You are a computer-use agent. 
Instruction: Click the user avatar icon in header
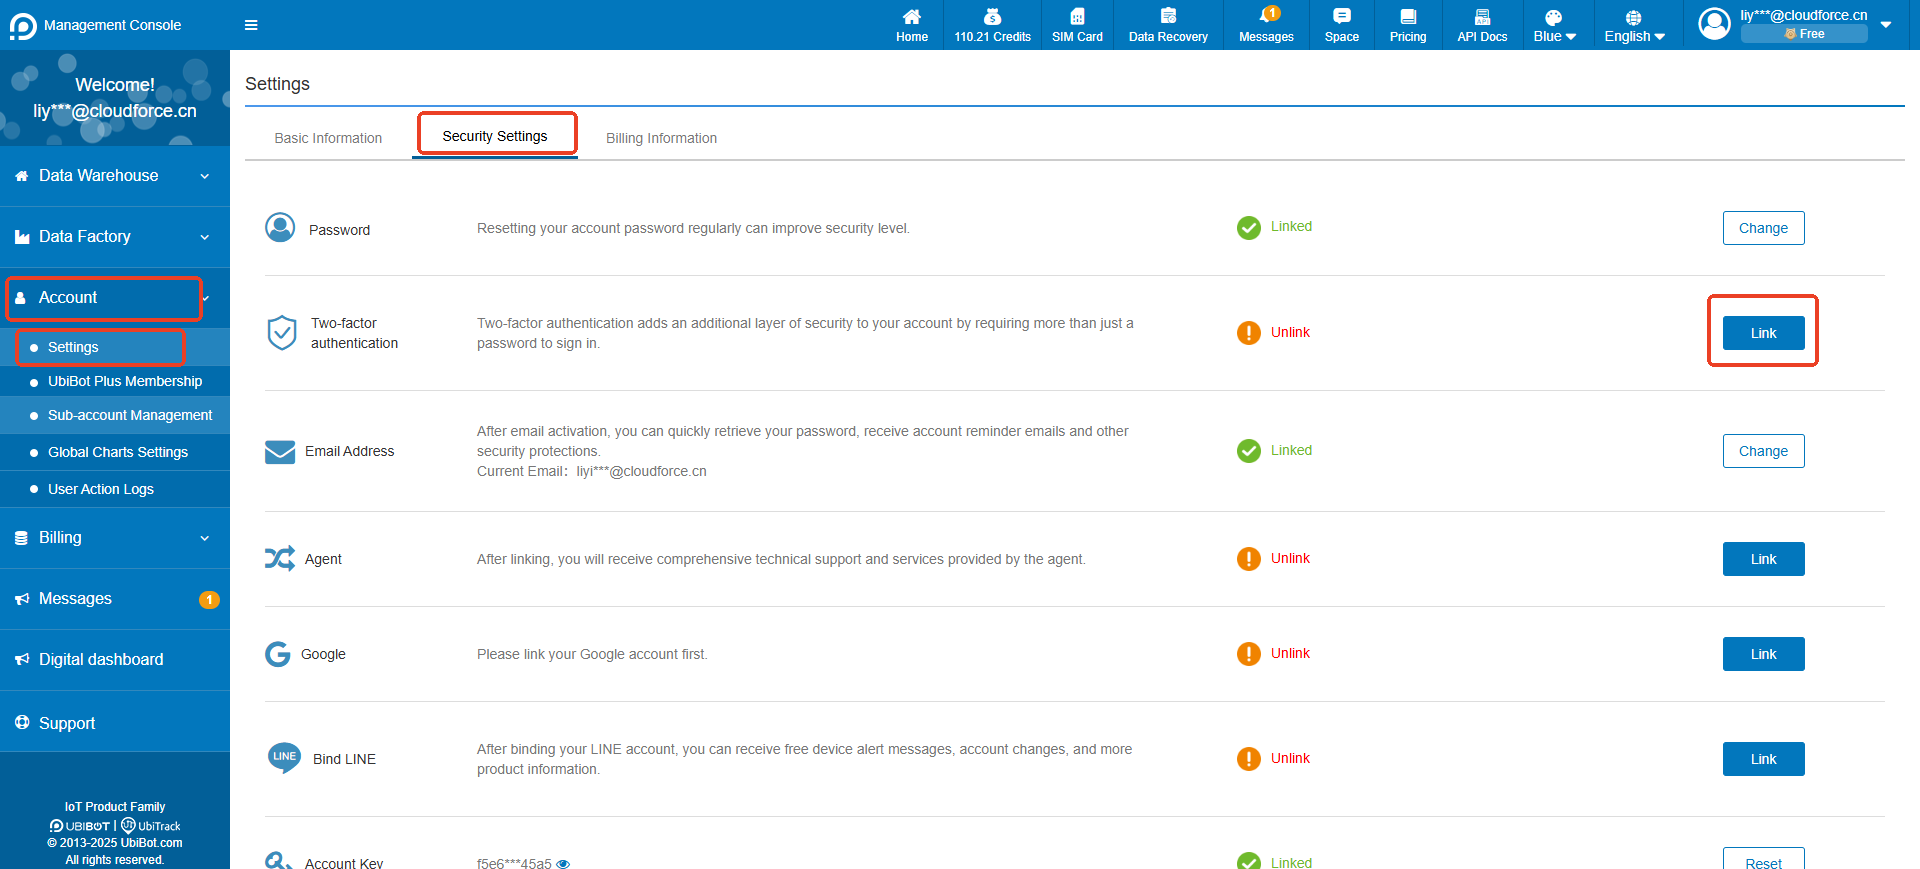click(x=1714, y=24)
